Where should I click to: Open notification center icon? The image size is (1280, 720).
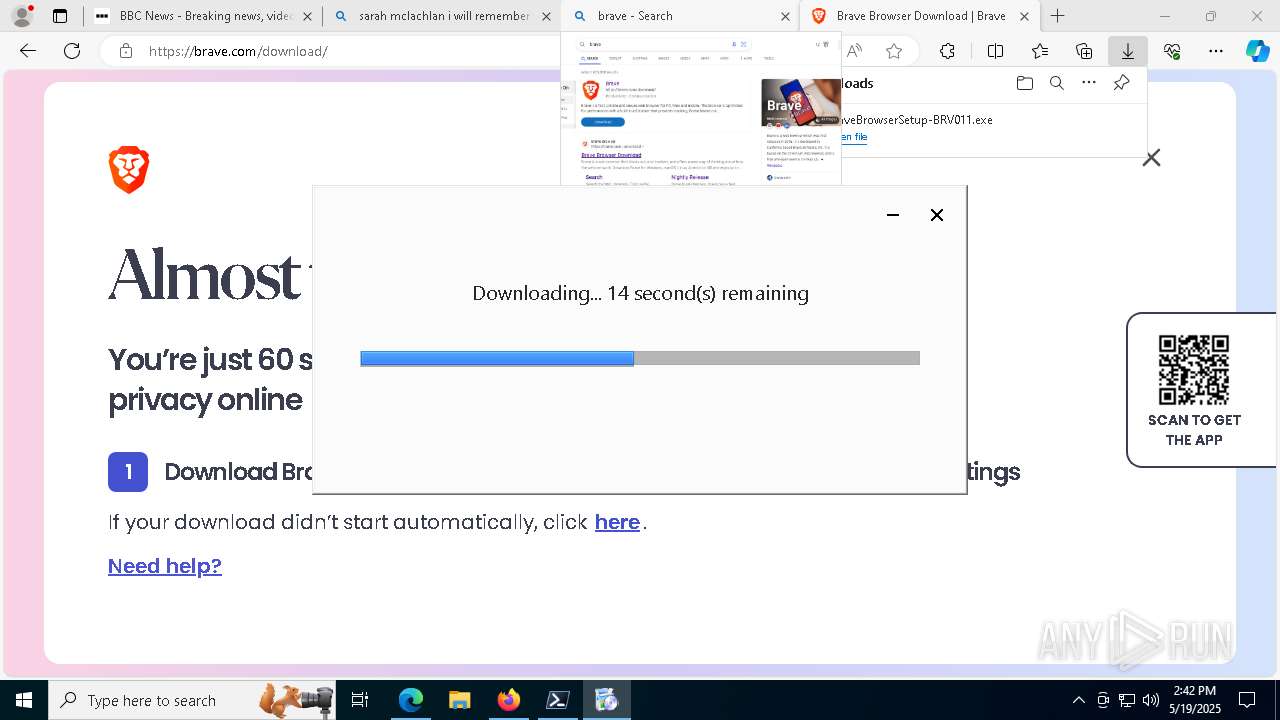[x=1247, y=700]
